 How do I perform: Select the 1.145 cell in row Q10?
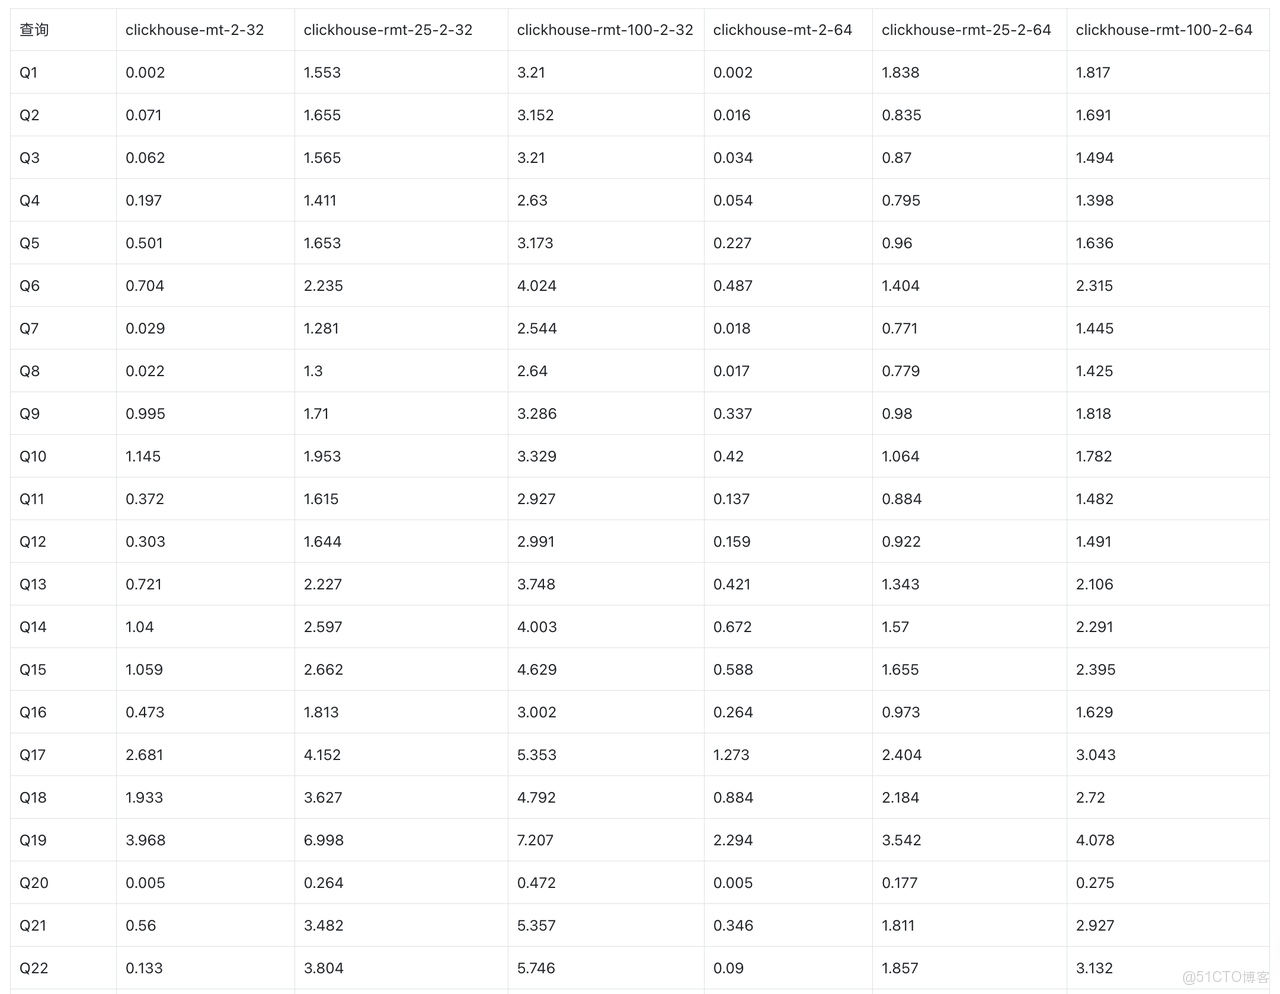tap(143, 456)
